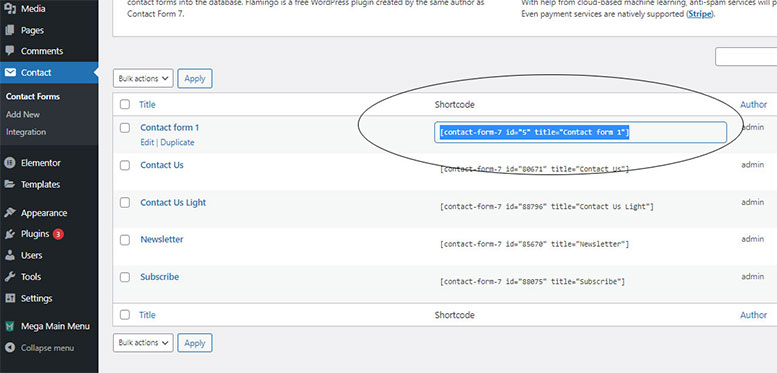Click the Plugins plug icon
The height and width of the screenshot is (373, 777).
(x=10, y=234)
